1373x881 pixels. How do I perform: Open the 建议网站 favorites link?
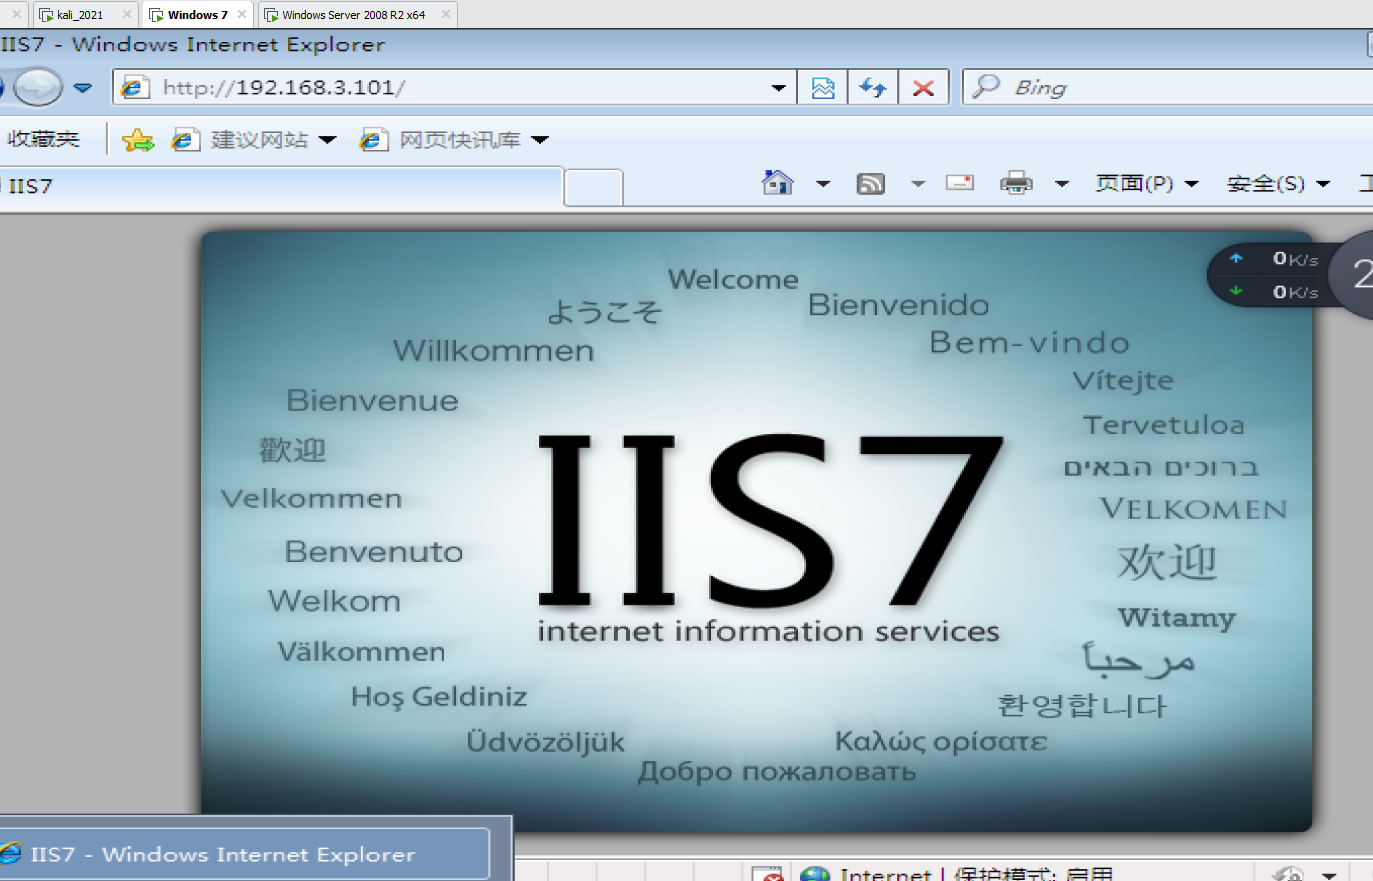[x=241, y=140]
